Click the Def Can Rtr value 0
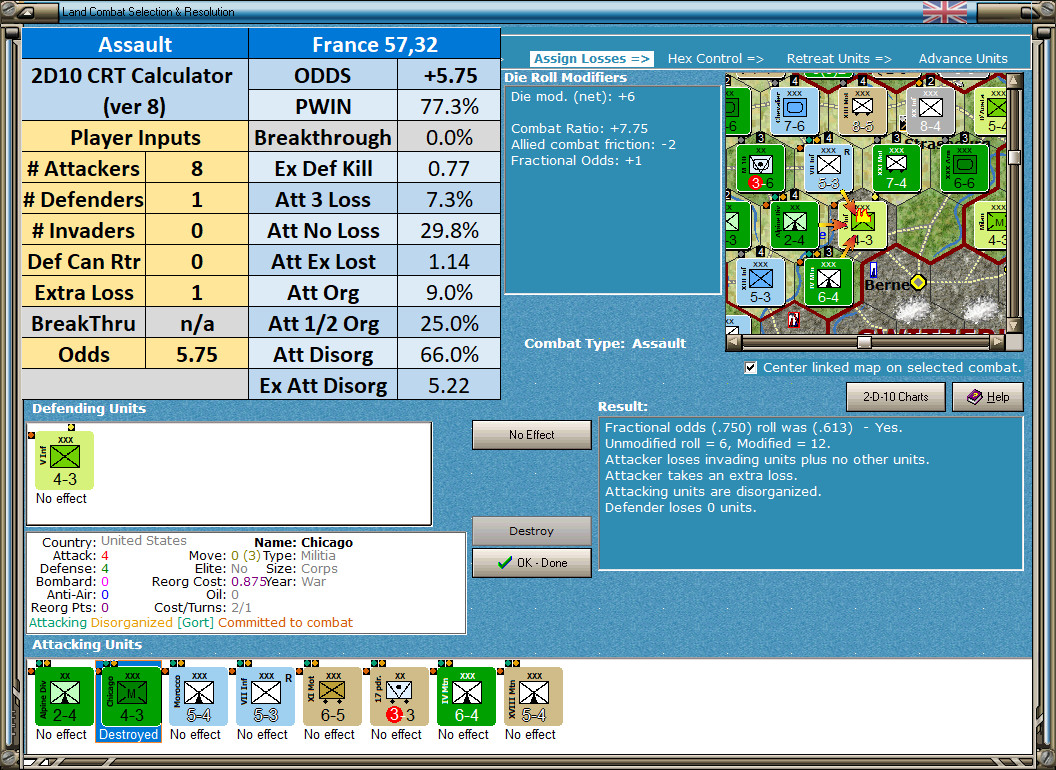This screenshot has height=770, width=1056. [x=197, y=261]
